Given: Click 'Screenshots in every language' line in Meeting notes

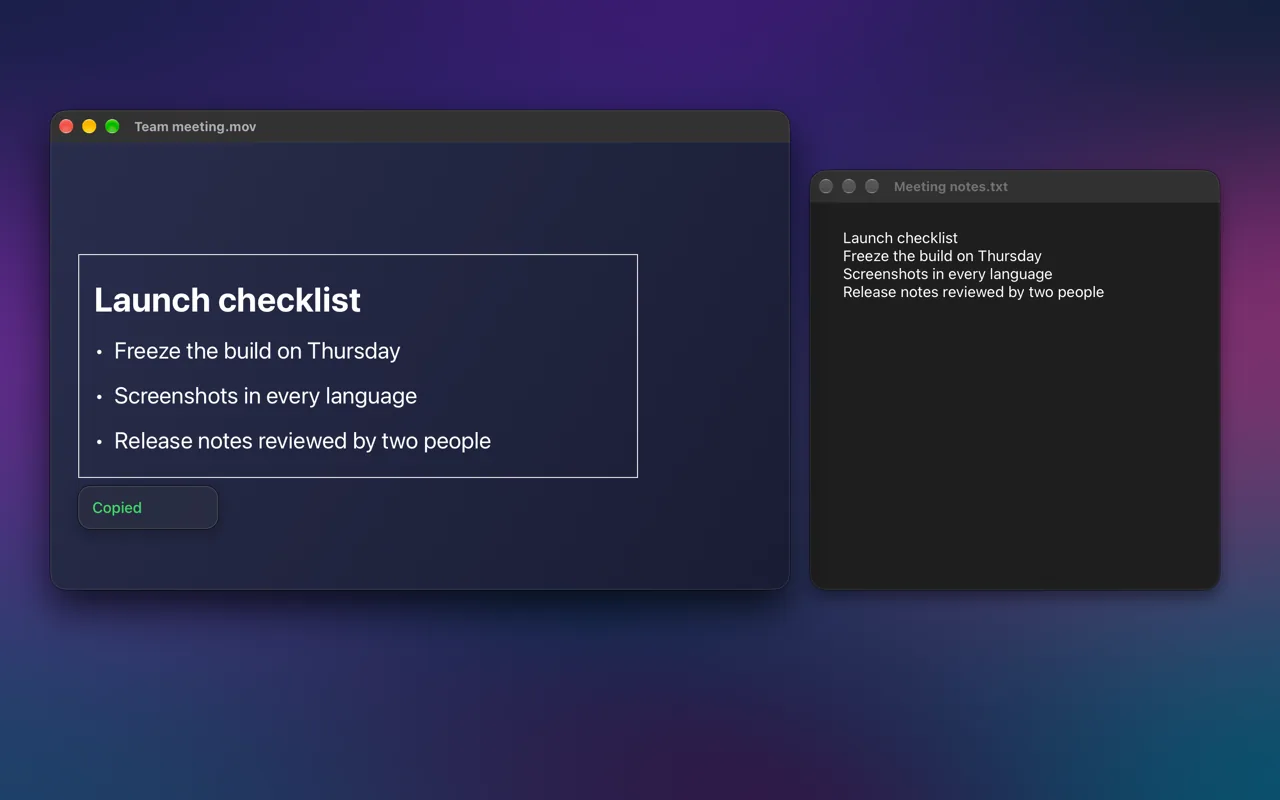Looking at the screenshot, I should tap(947, 274).
